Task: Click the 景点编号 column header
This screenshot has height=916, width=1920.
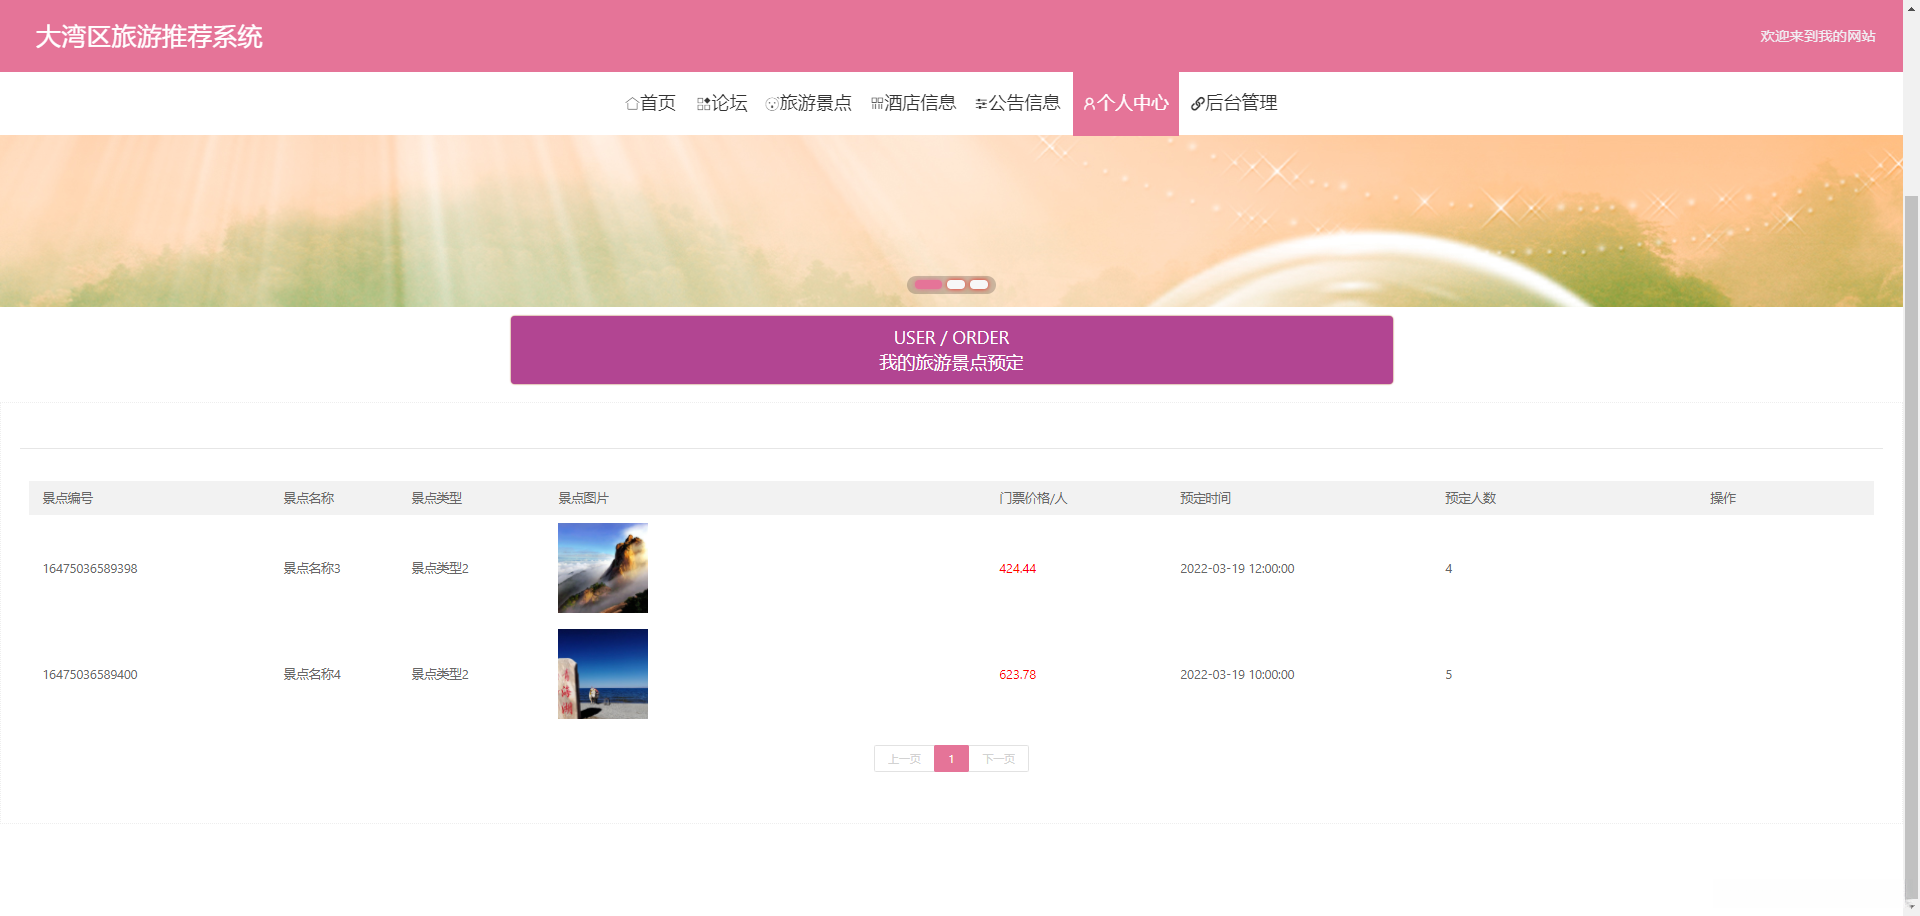Action: (68, 498)
